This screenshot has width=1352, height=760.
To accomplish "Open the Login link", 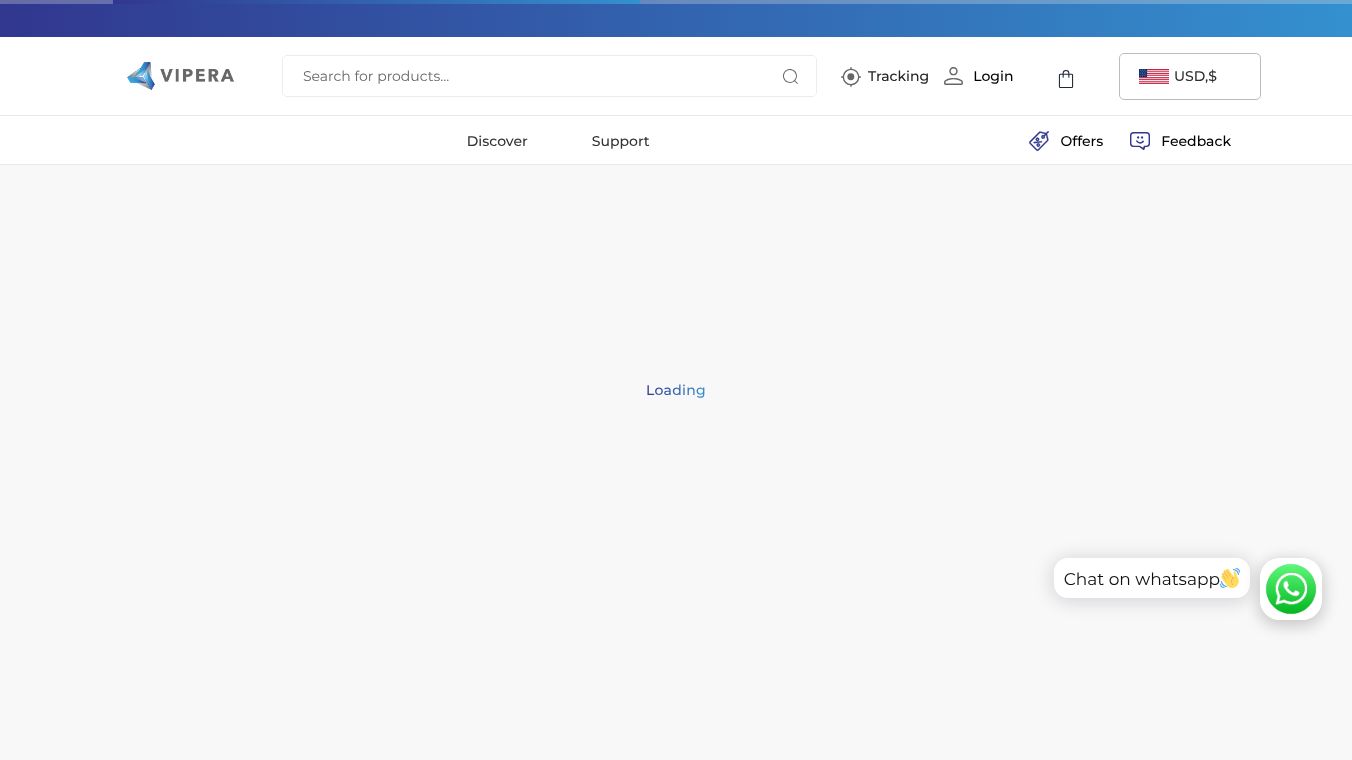I will click(x=993, y=76).
